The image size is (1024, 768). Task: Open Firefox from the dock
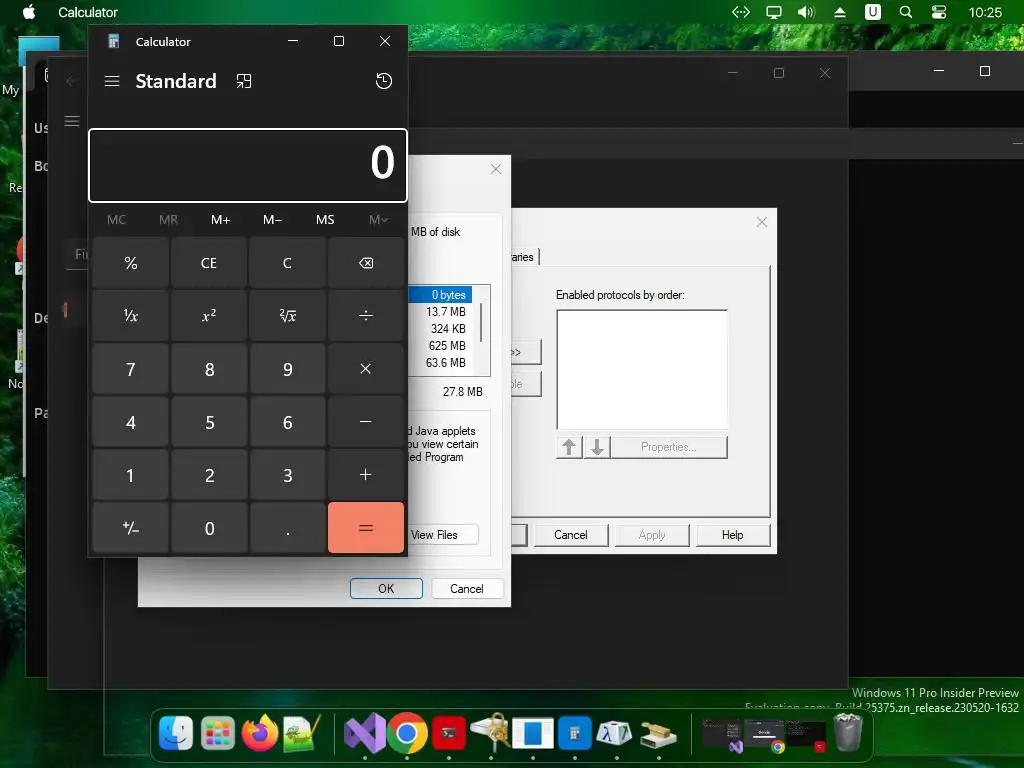259,733
